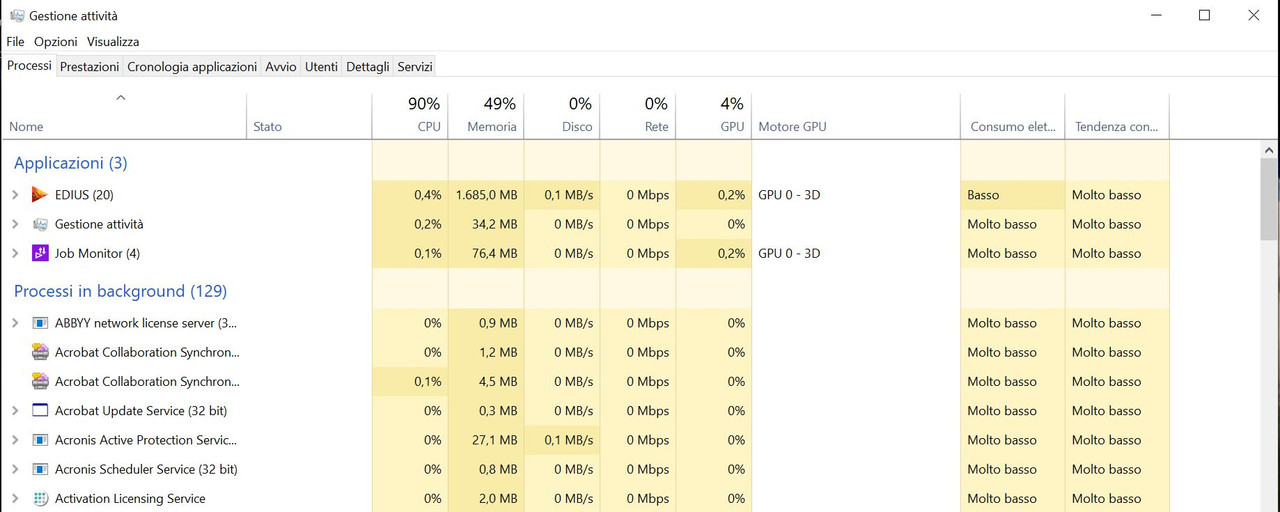This screenshot has height=512, width=1280.
Task: Click the Gestione attività process row icon
Action: [x=40, y=224]
